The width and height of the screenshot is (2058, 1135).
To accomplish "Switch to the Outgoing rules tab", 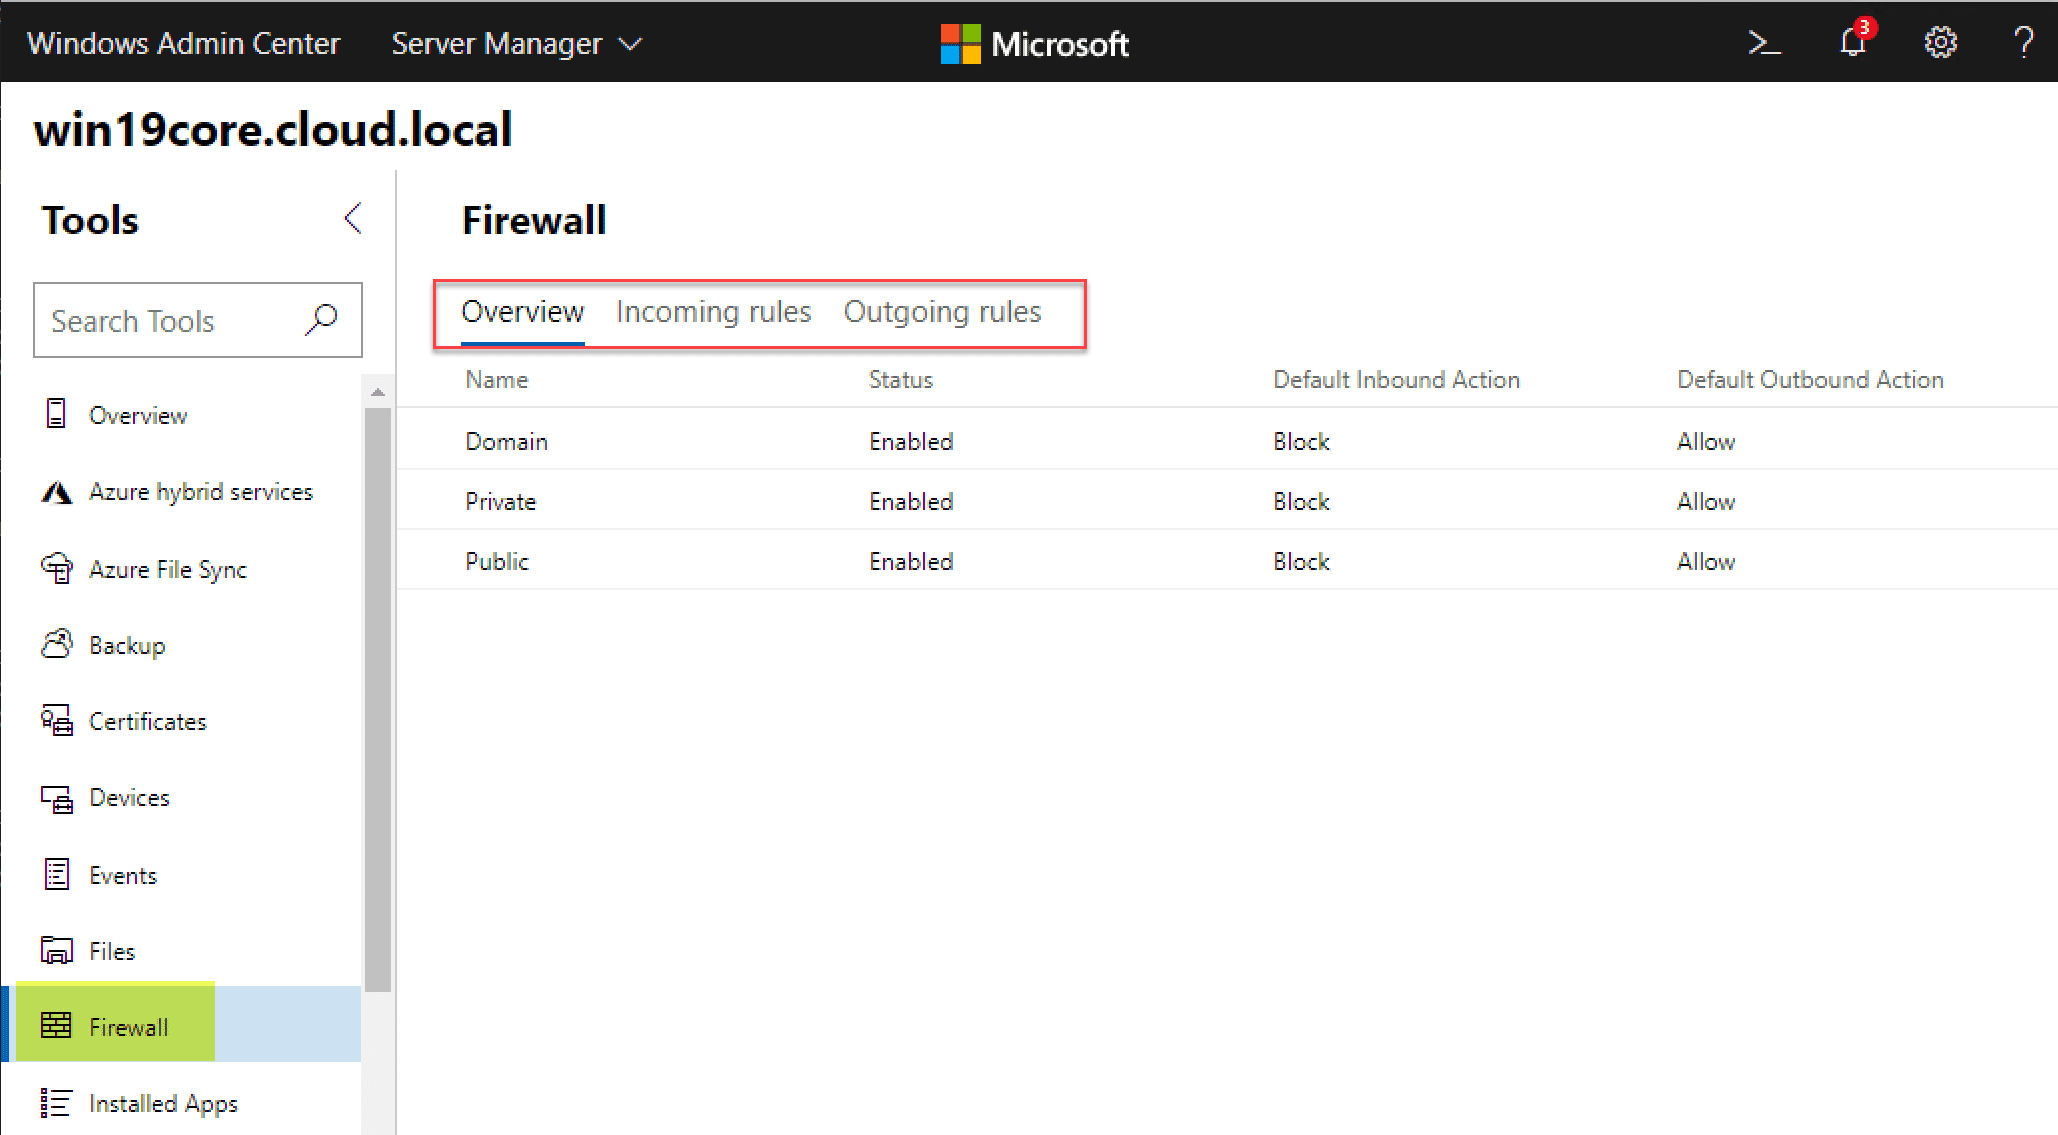I will (x=942, y=312).
